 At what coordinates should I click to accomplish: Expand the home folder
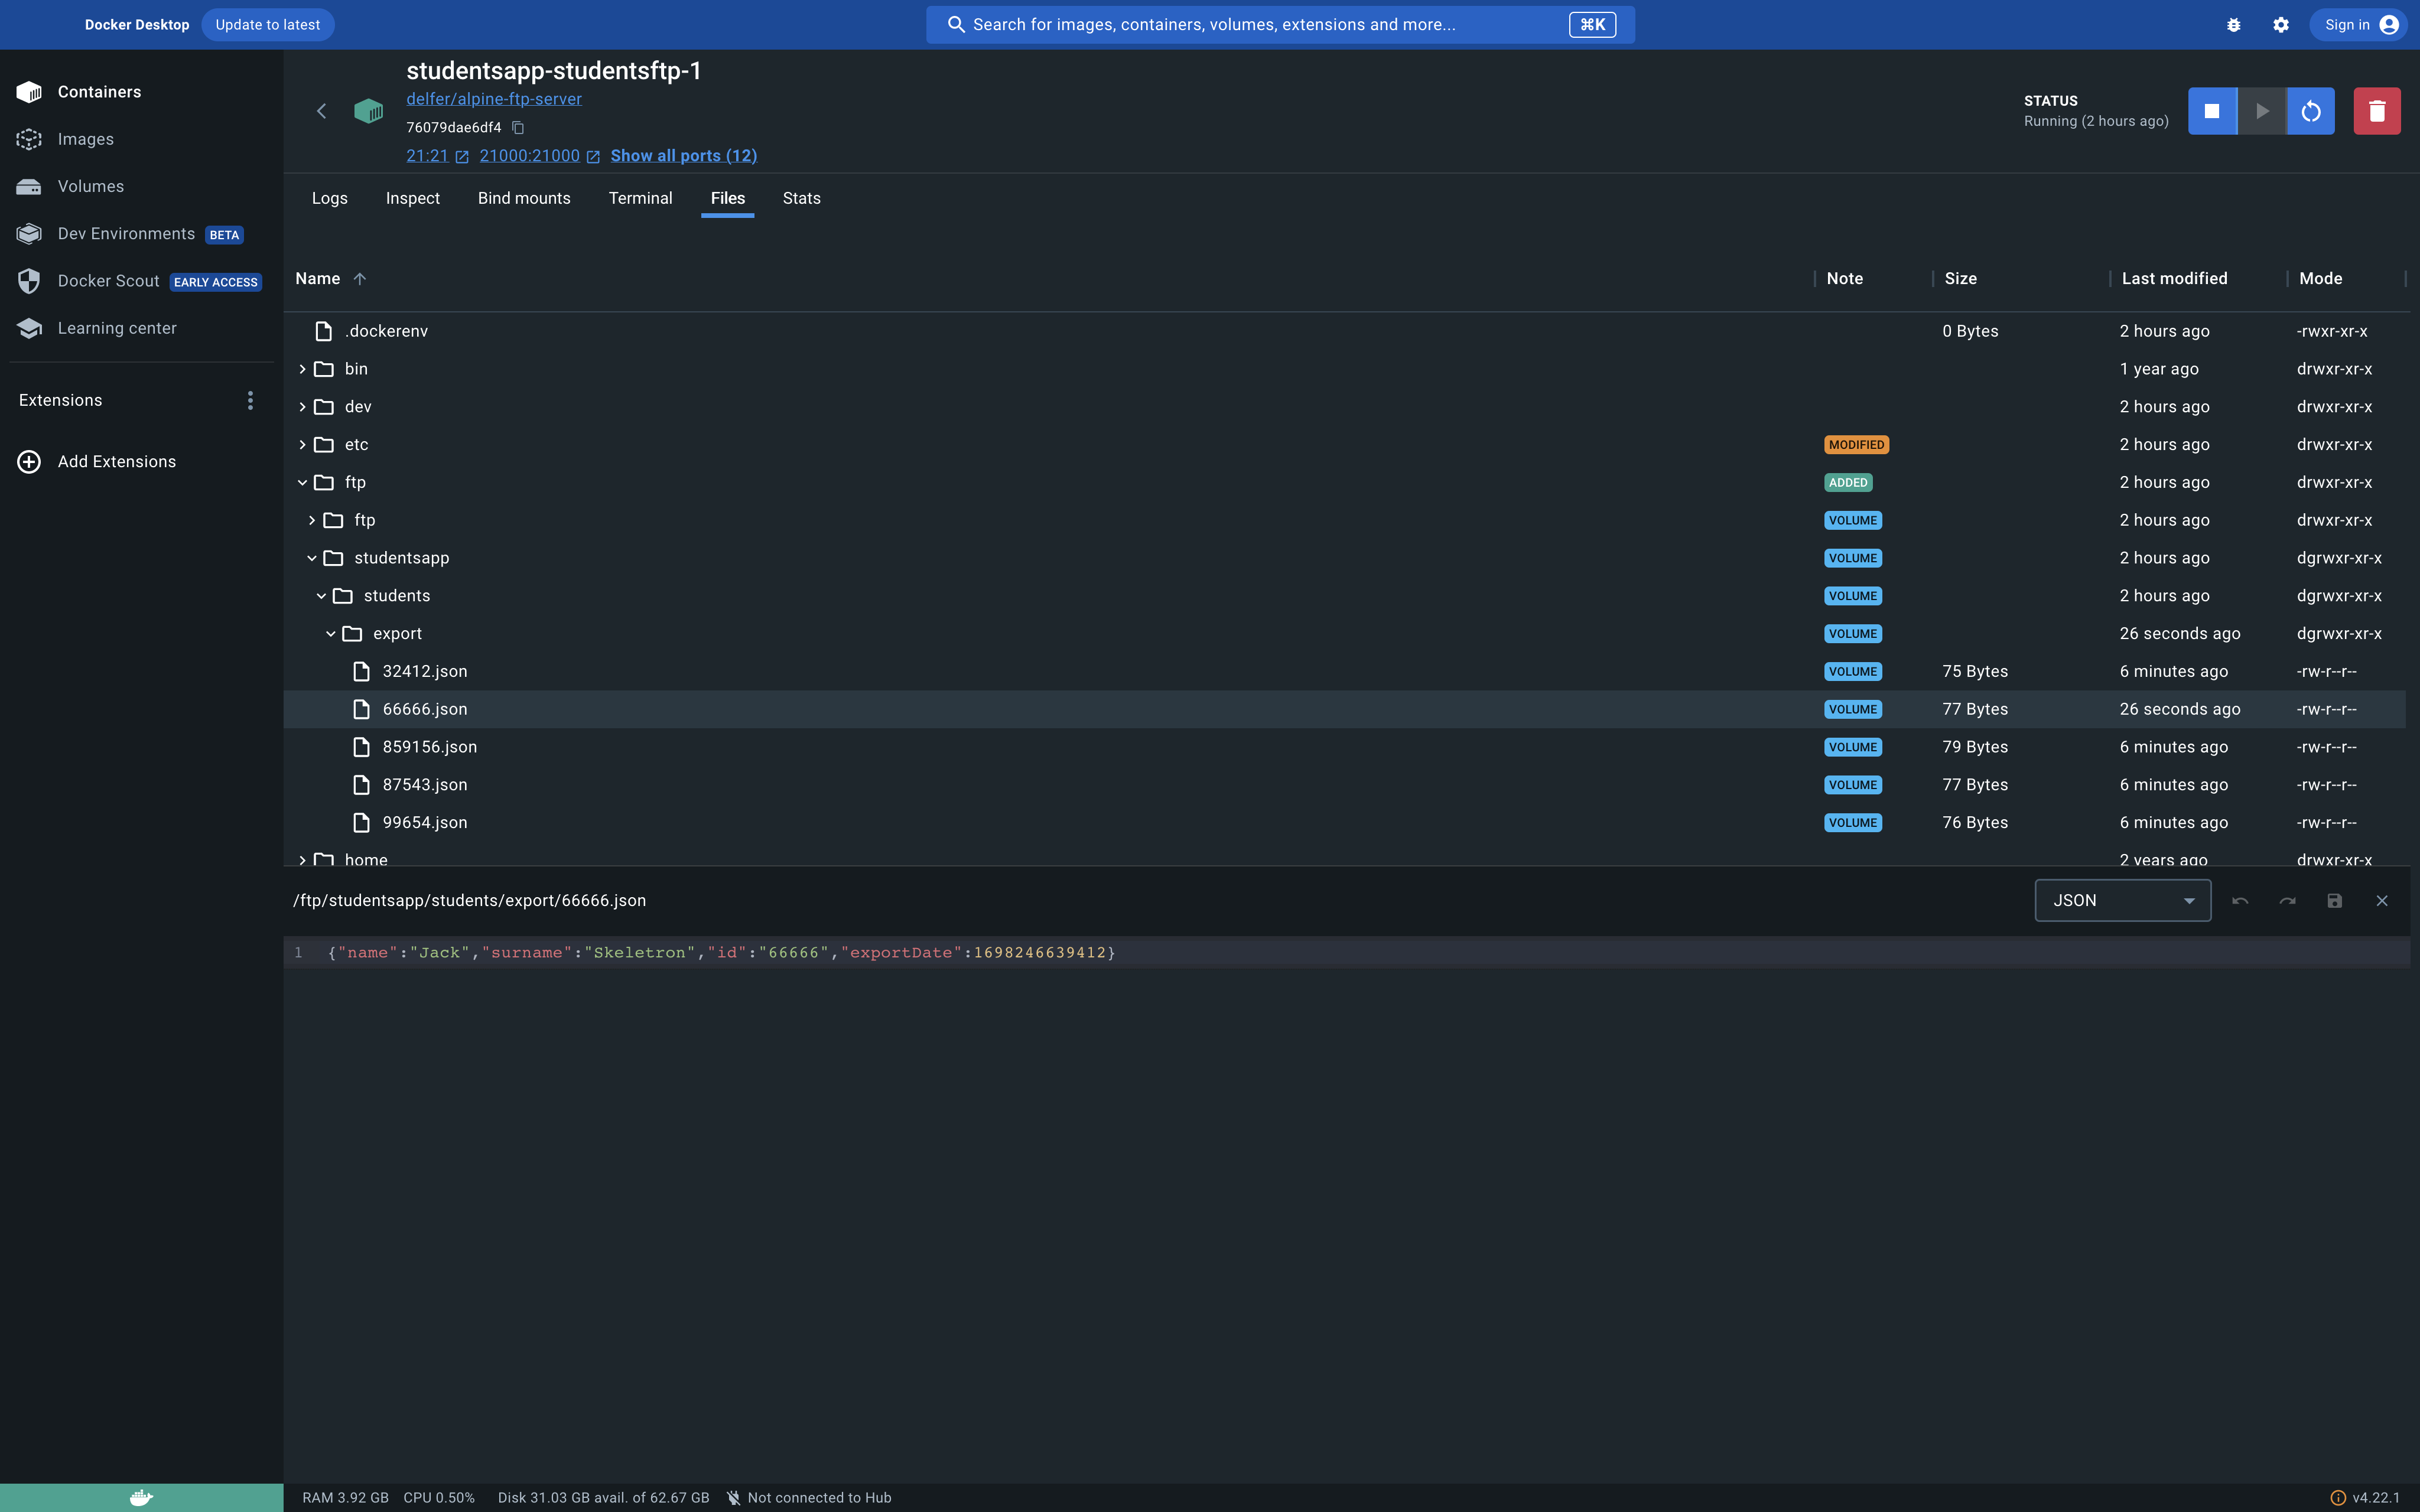[x=302, y=860]
